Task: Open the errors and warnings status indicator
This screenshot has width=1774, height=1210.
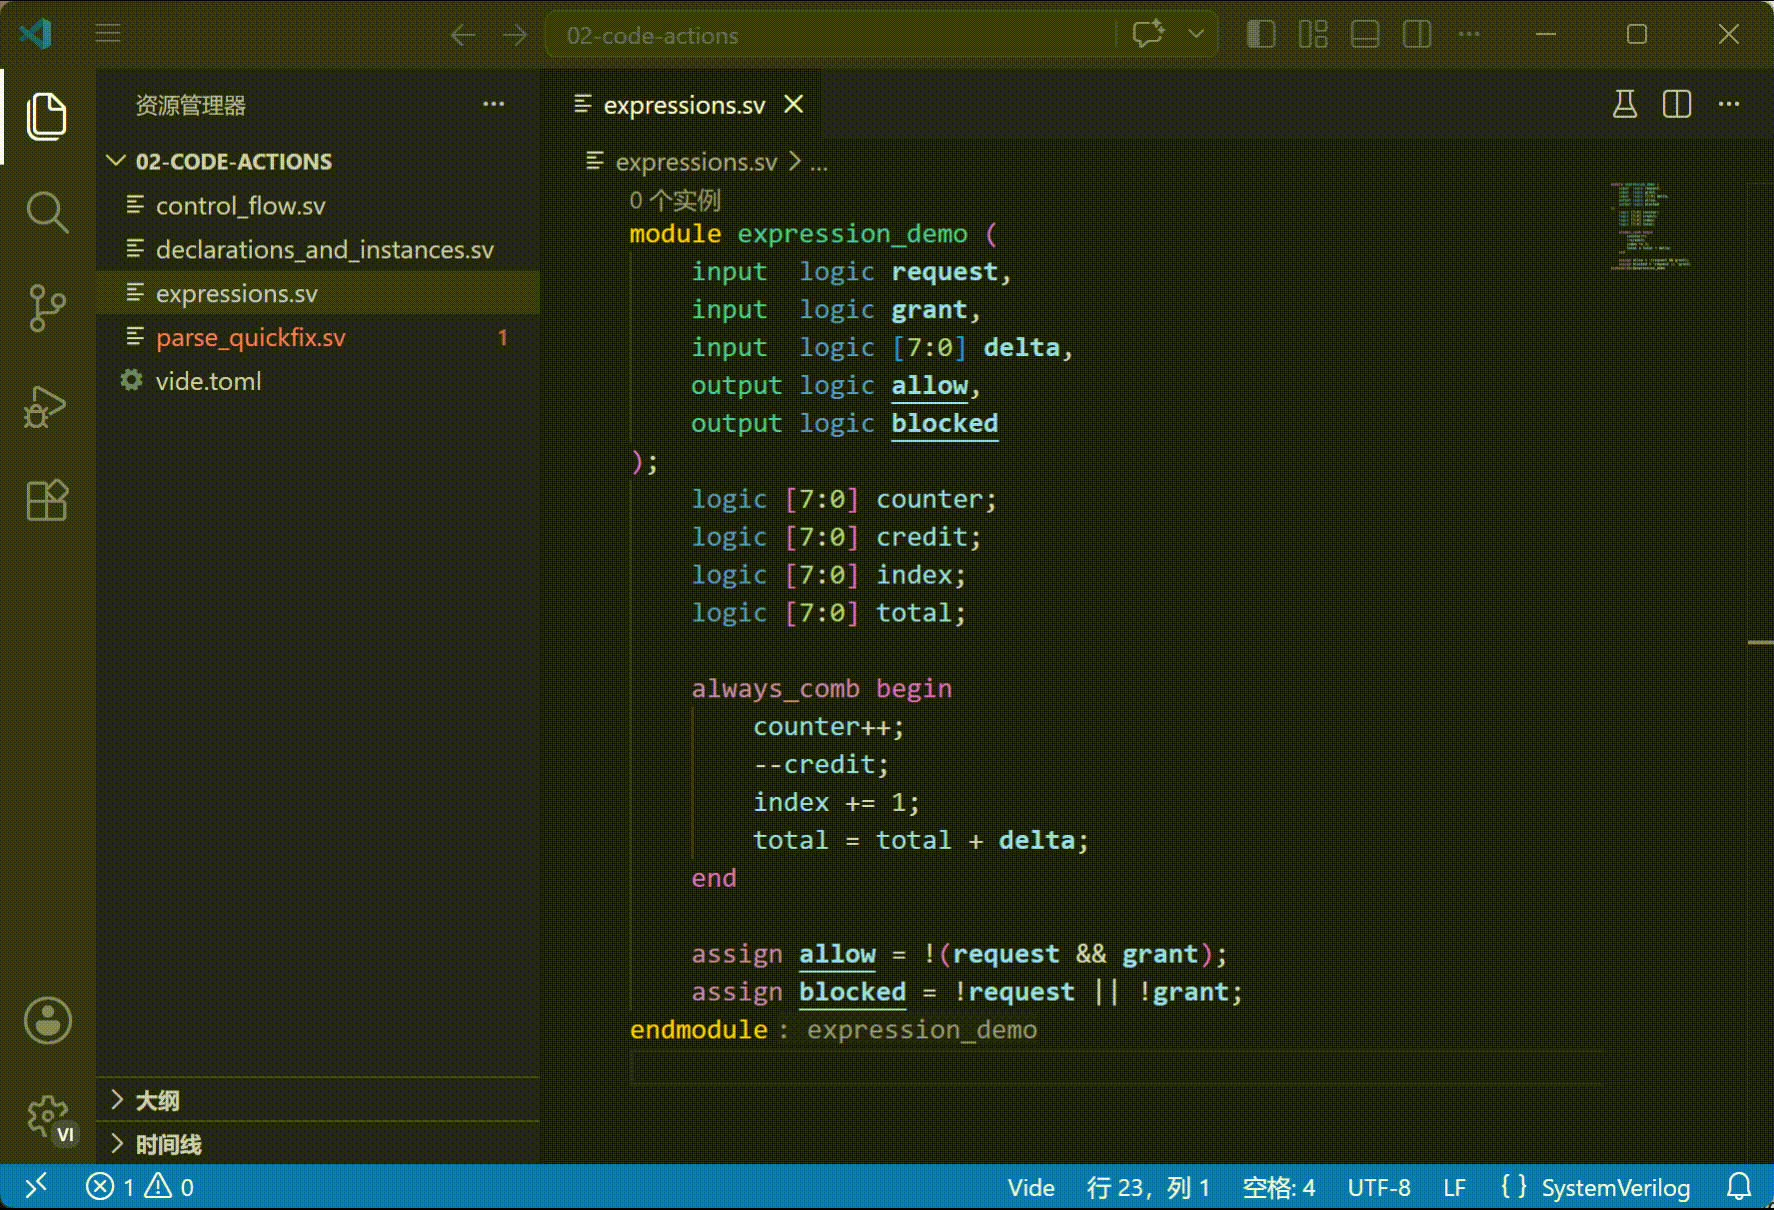Action: click(140, 1187)
